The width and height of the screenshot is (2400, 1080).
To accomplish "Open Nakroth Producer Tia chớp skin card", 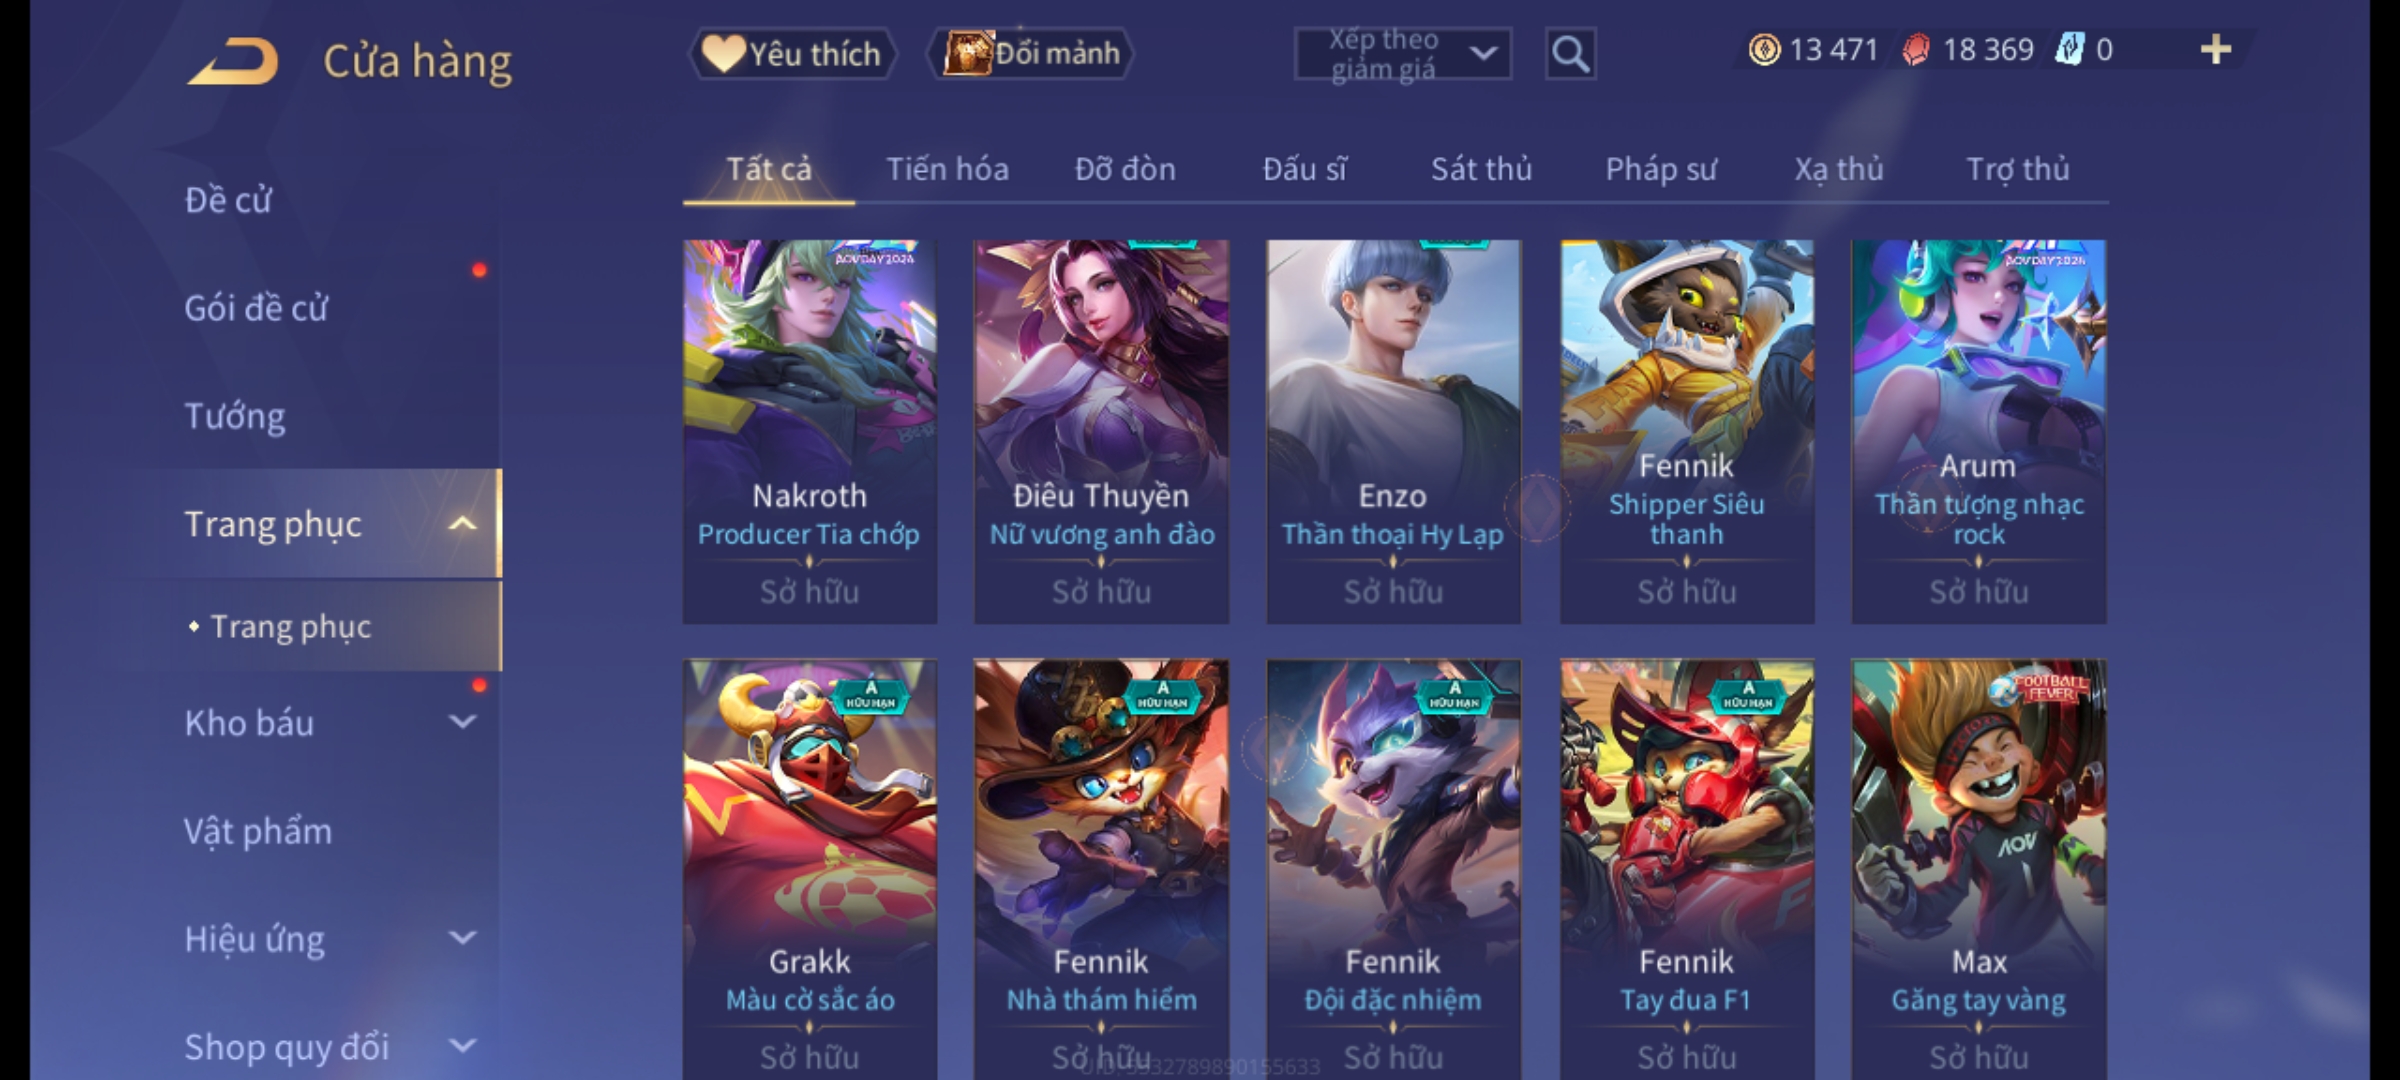I will (810, 432).
